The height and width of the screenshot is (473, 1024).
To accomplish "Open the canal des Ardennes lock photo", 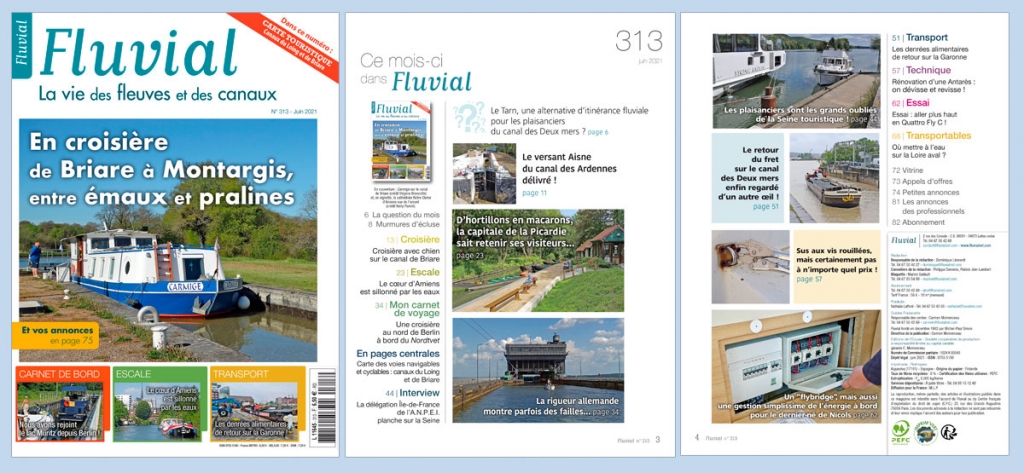I will (484, 173).
